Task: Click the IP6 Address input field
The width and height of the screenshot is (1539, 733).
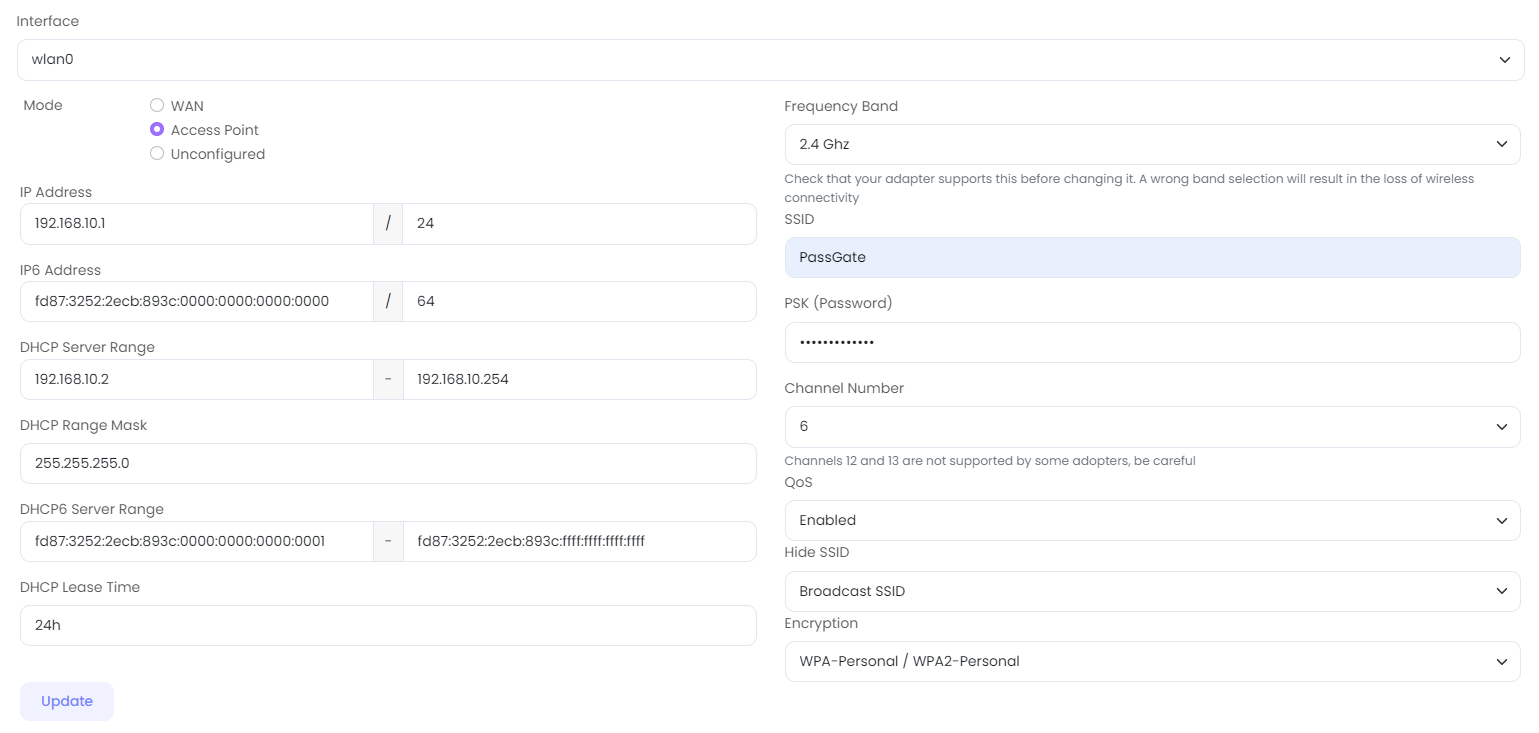Action: pyautogui.click(x=197, y=301)
